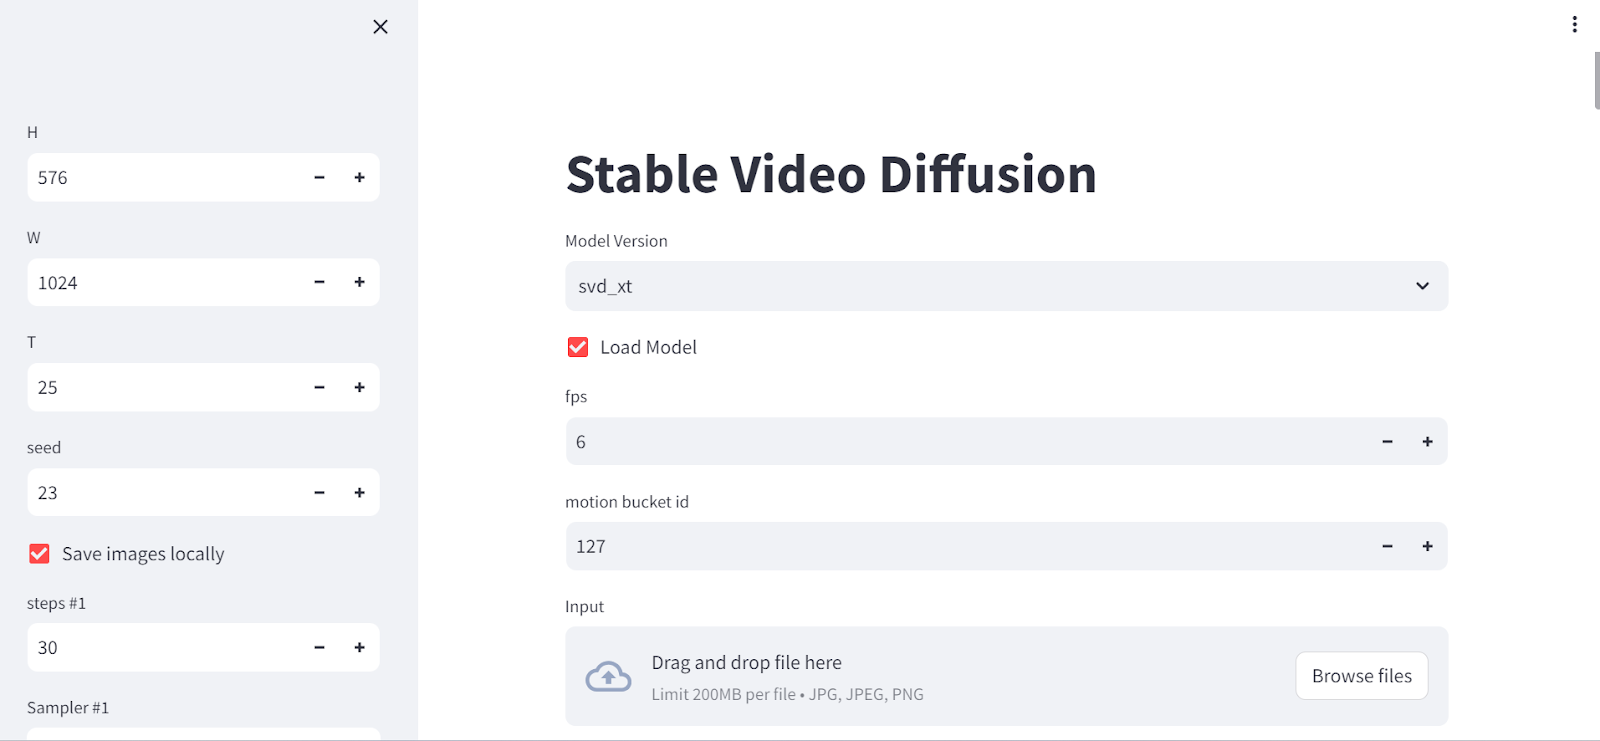The width and height of the screenshot is (1600, 741).
Task: Decrease W value with minus button
Action: click(x=320, y=282)
